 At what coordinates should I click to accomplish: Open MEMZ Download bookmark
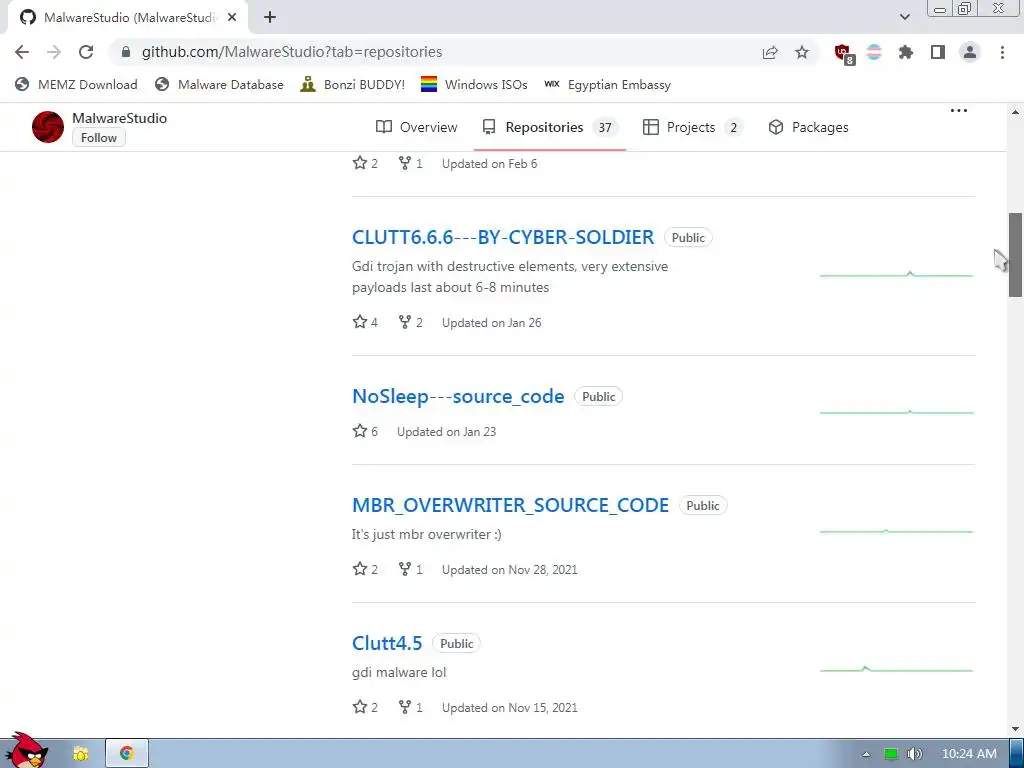[76, 84]
